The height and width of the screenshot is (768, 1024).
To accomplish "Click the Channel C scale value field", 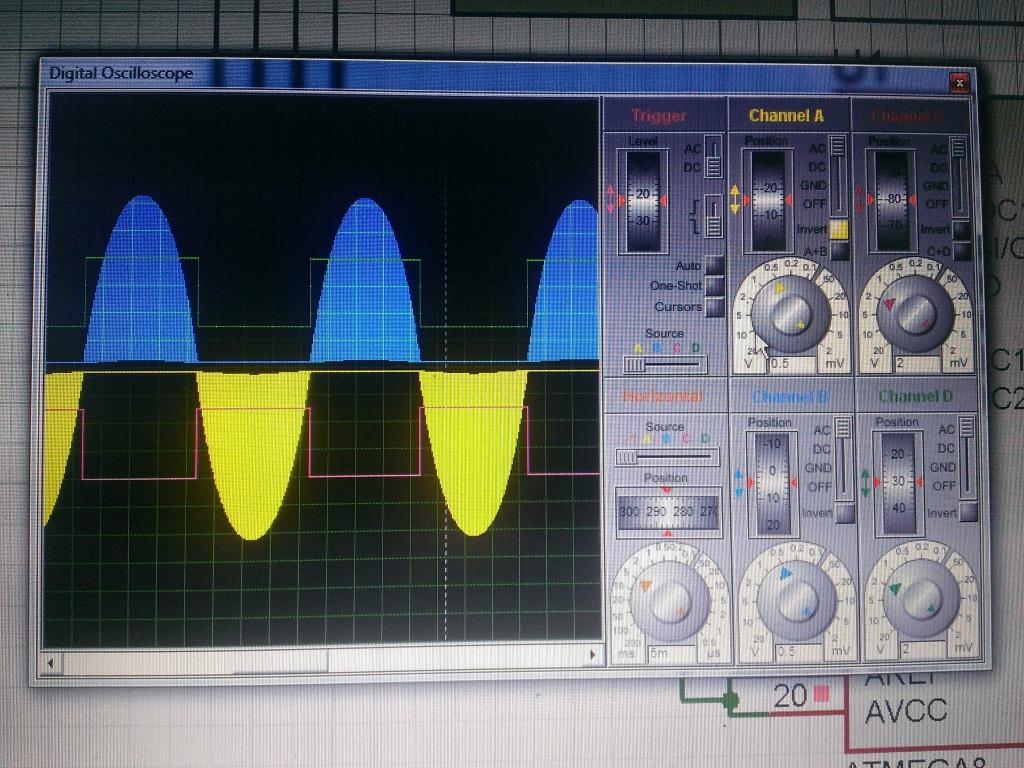I will (916, 363).
